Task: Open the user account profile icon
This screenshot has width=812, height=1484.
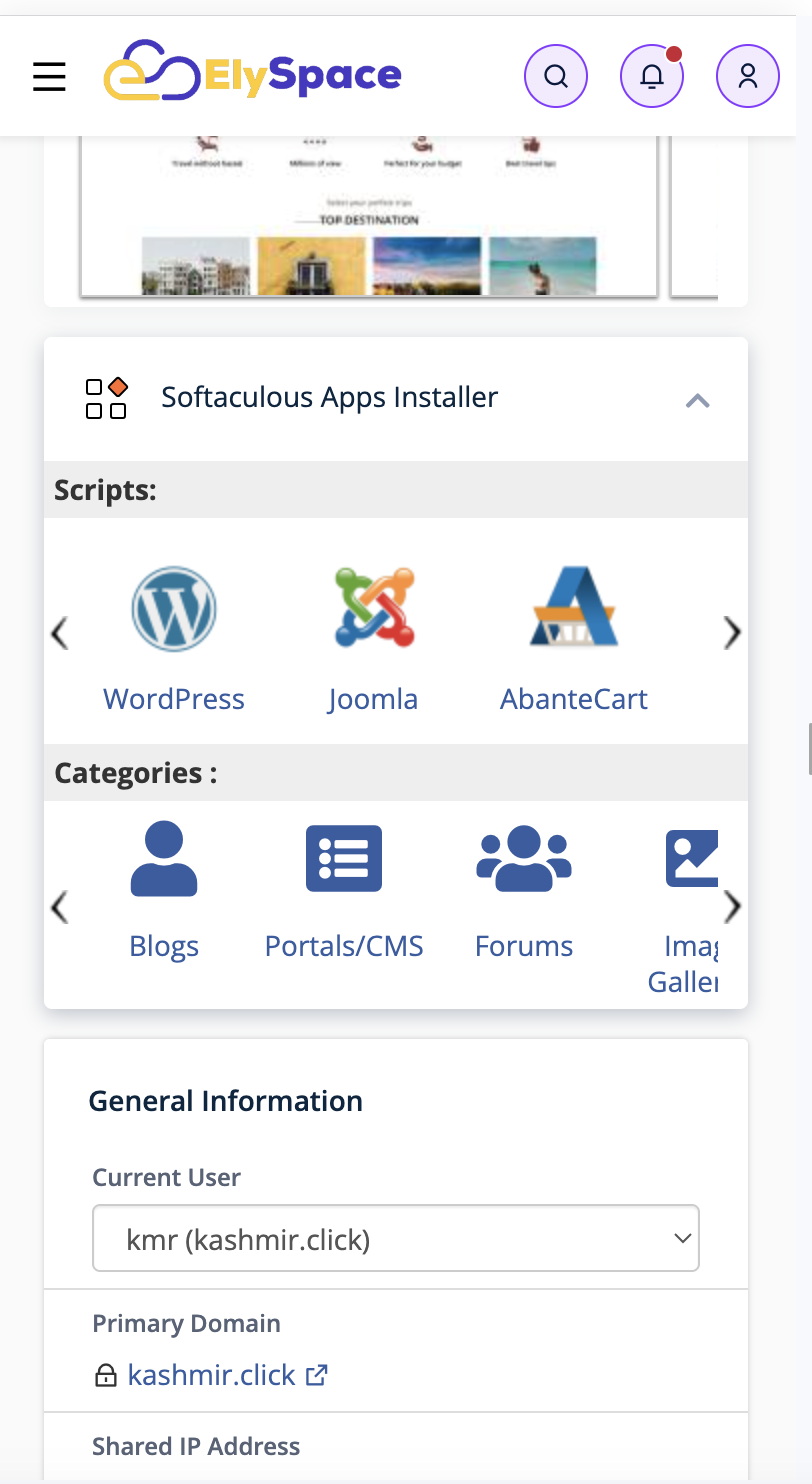Action: tap(748, 75)
